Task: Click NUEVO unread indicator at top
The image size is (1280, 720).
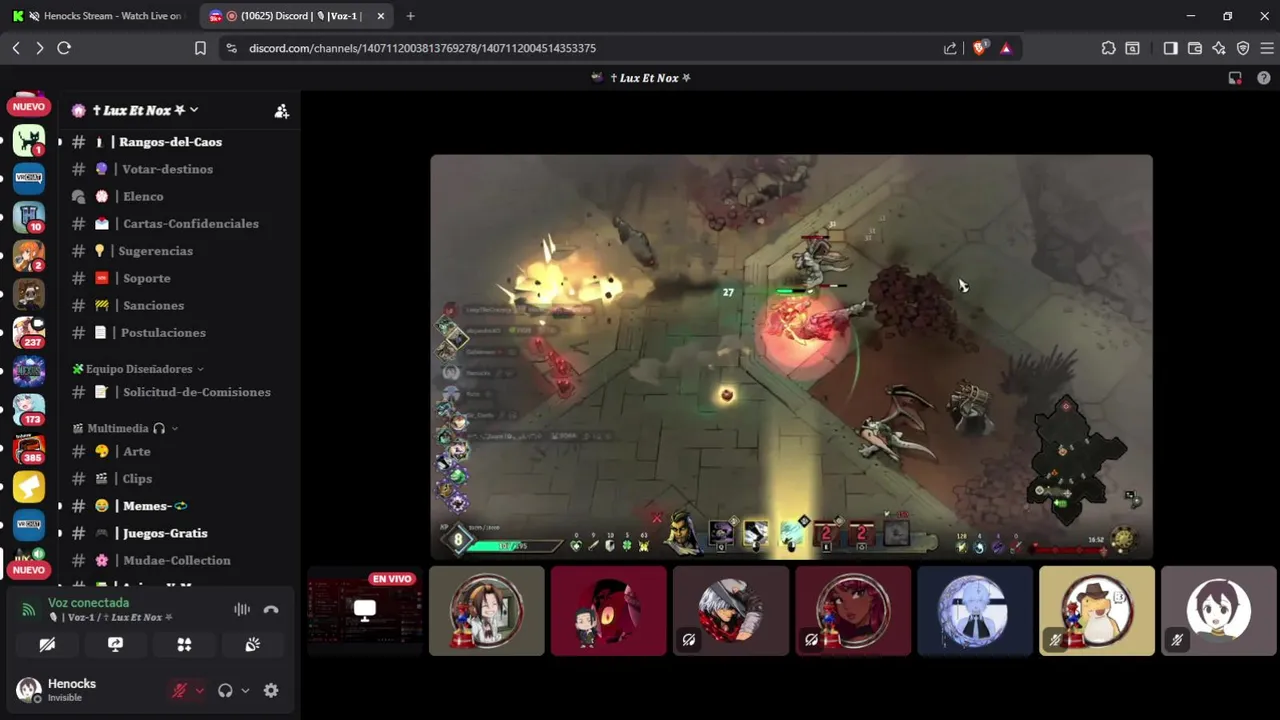Action: click(28, 106)
